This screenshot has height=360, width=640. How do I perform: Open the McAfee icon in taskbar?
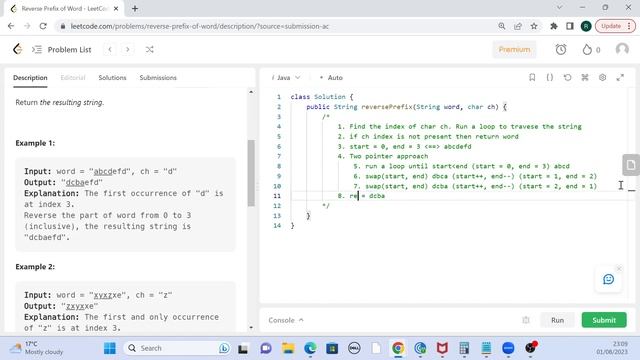point(442,348)
